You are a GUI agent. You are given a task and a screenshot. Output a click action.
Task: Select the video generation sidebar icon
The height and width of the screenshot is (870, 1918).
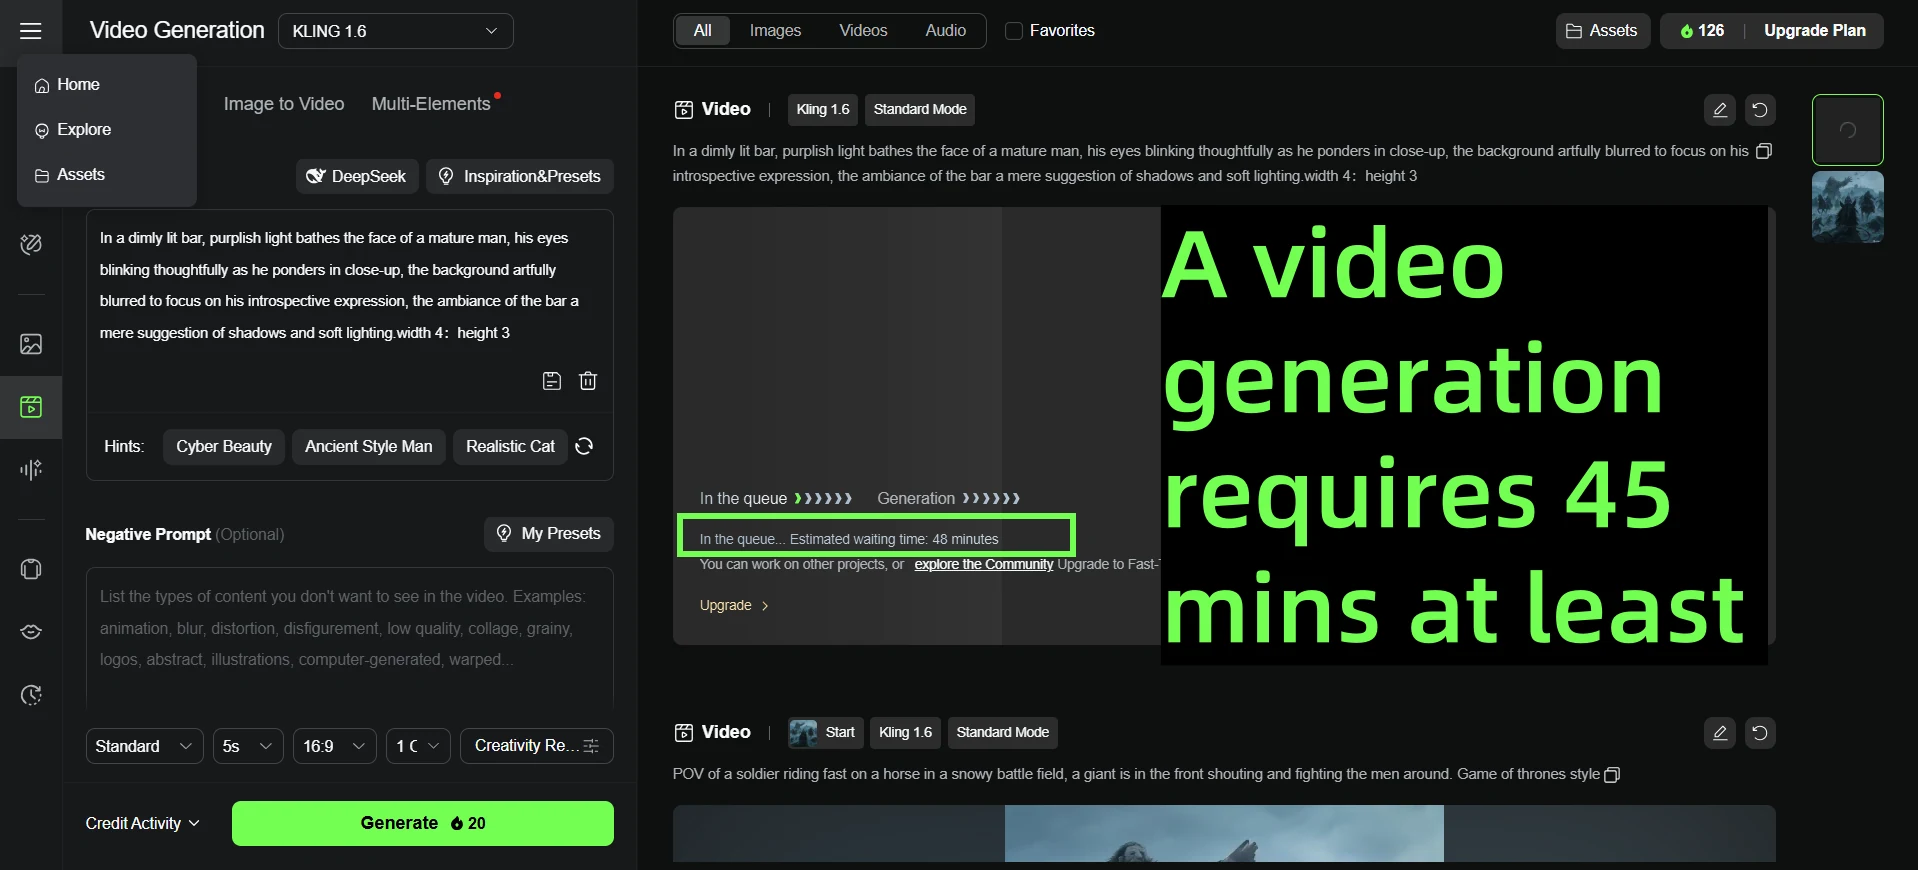[31, 407]
